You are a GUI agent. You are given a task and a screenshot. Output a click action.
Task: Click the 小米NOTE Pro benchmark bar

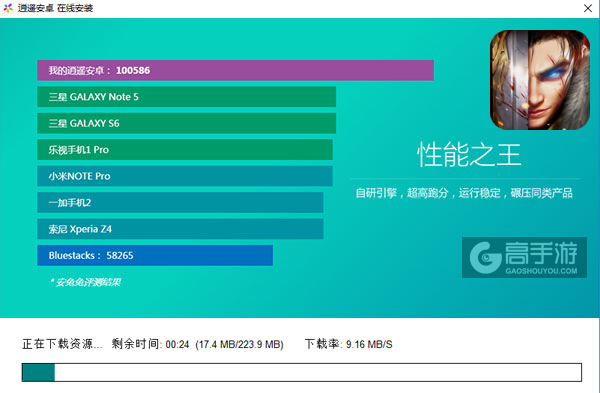[x=185, y=176]
